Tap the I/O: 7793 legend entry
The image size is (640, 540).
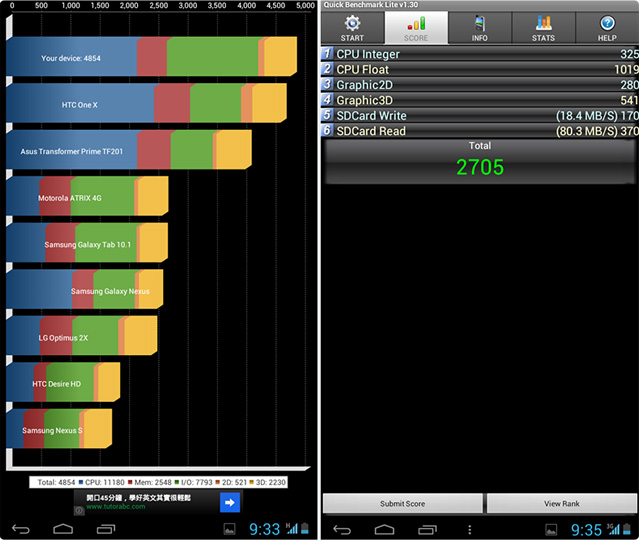click(193, 482)
